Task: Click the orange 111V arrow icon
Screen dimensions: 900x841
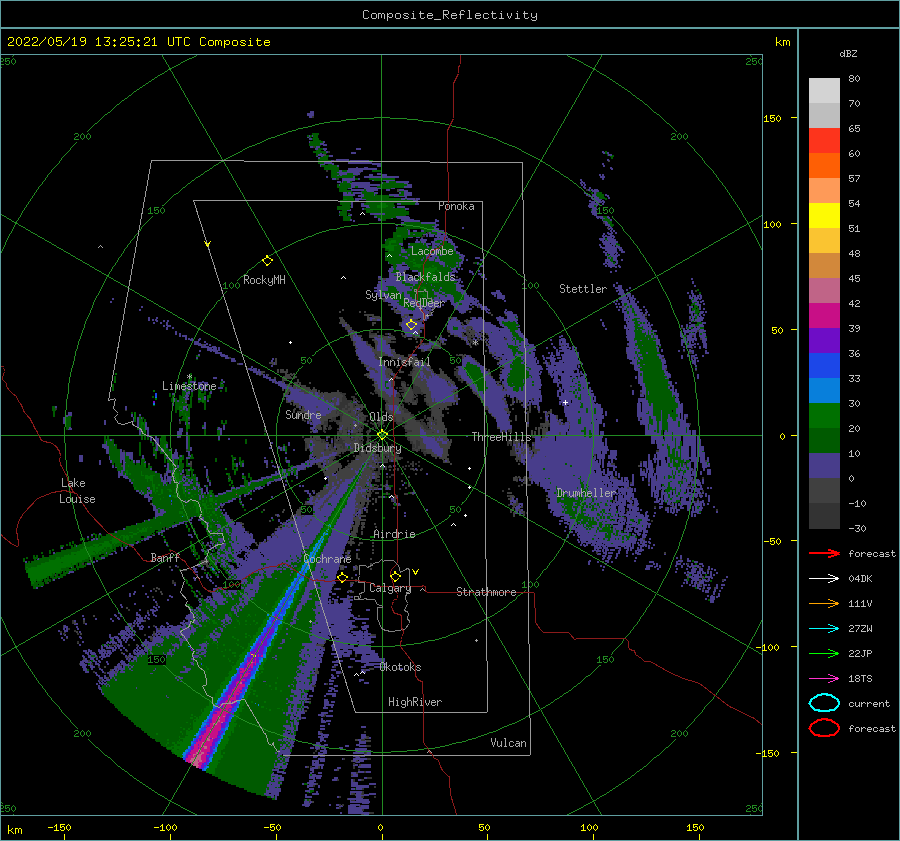Action: (824, 603)
